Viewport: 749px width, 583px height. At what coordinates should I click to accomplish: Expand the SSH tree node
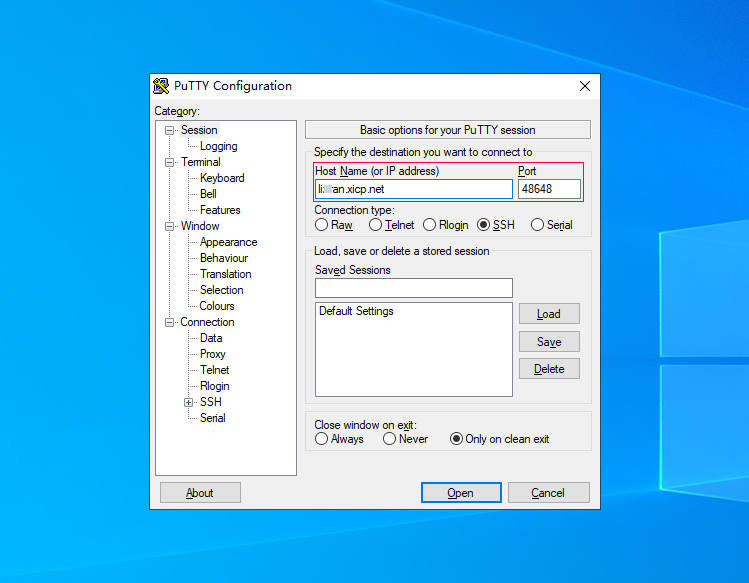(189, 402)
